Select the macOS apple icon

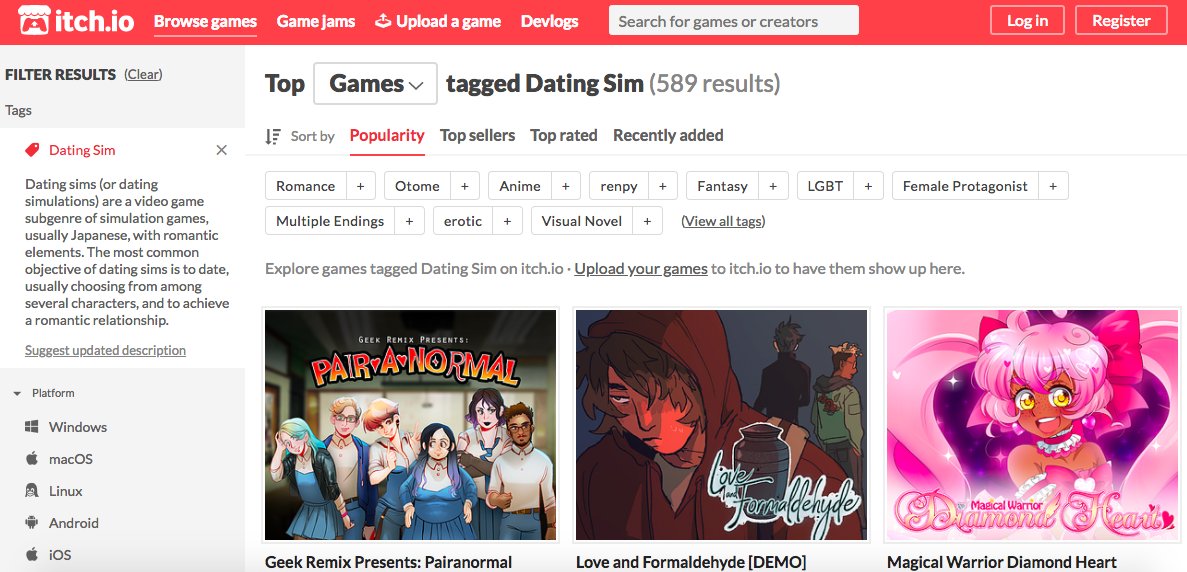32,459
